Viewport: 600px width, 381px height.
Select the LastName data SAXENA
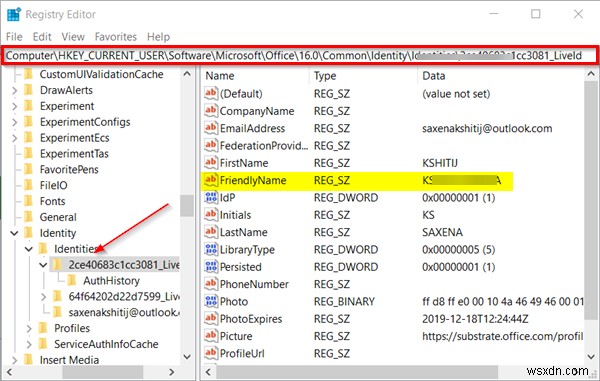442,232
